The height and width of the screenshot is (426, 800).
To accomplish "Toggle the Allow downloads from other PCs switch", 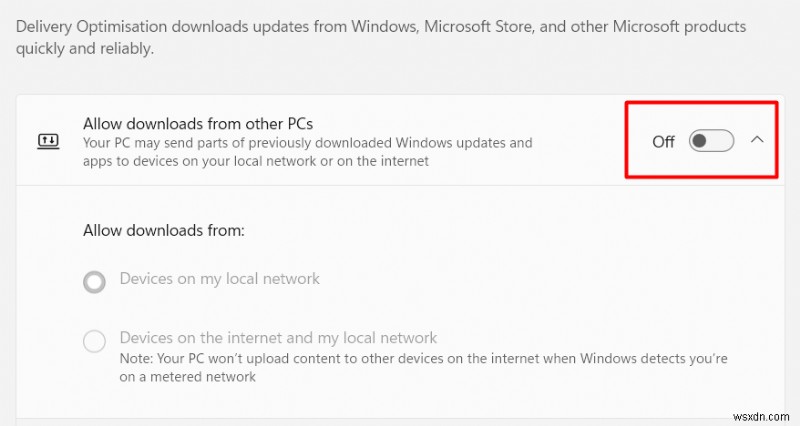I will (711, 141).
